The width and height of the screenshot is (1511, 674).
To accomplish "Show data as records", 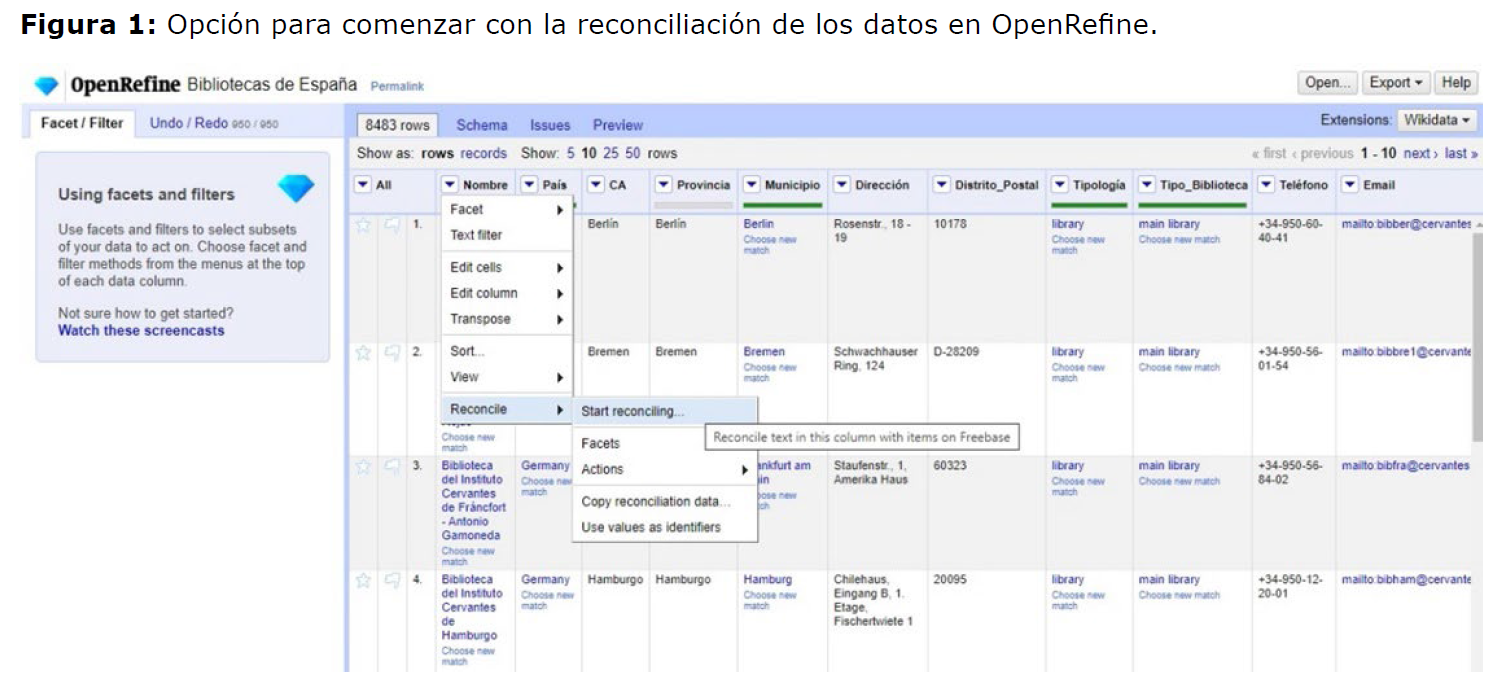I will click(484, 154).
